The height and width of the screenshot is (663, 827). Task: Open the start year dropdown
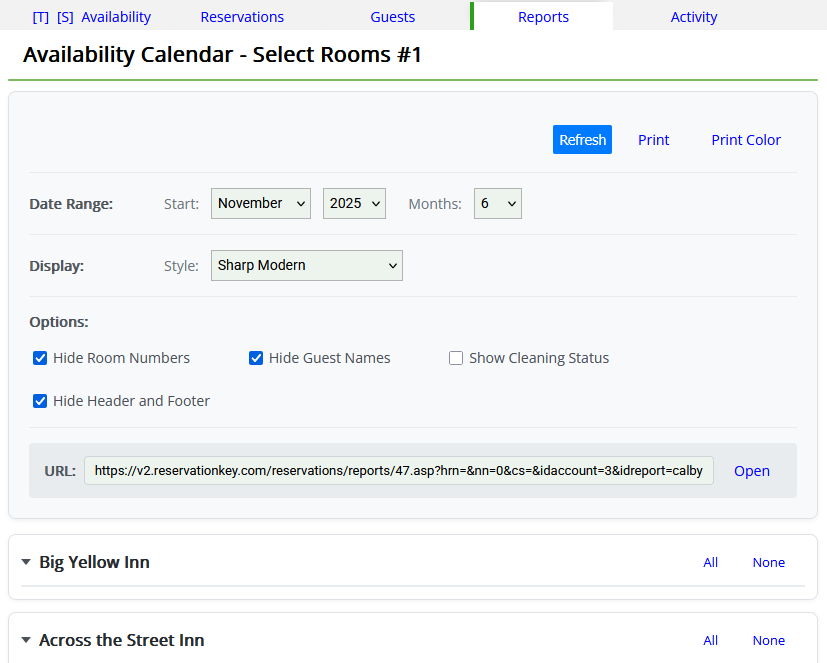tap(354, 203)
